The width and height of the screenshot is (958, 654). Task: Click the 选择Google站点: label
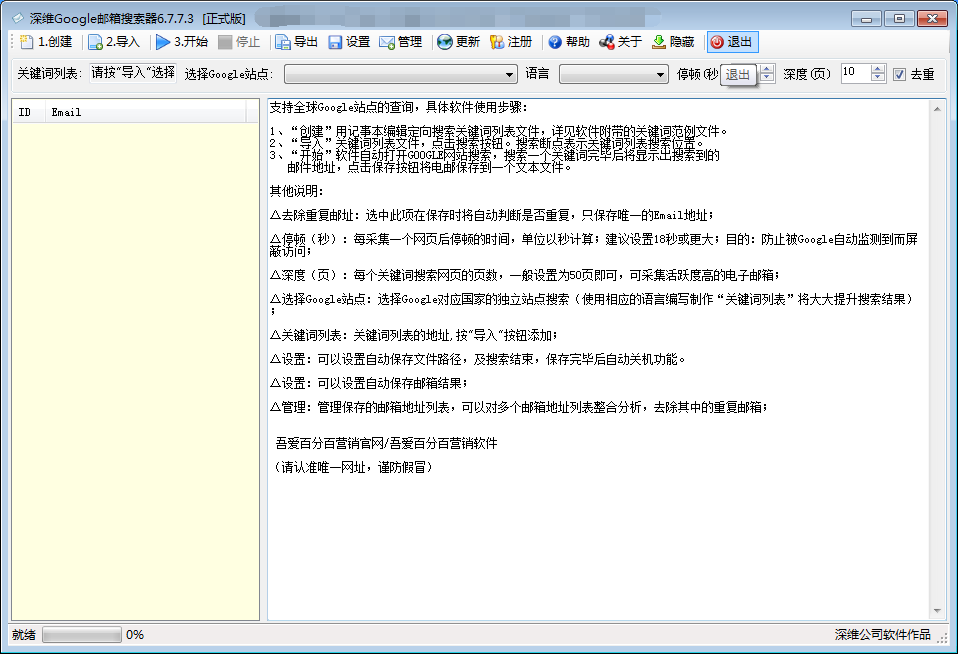click(229, 75)
